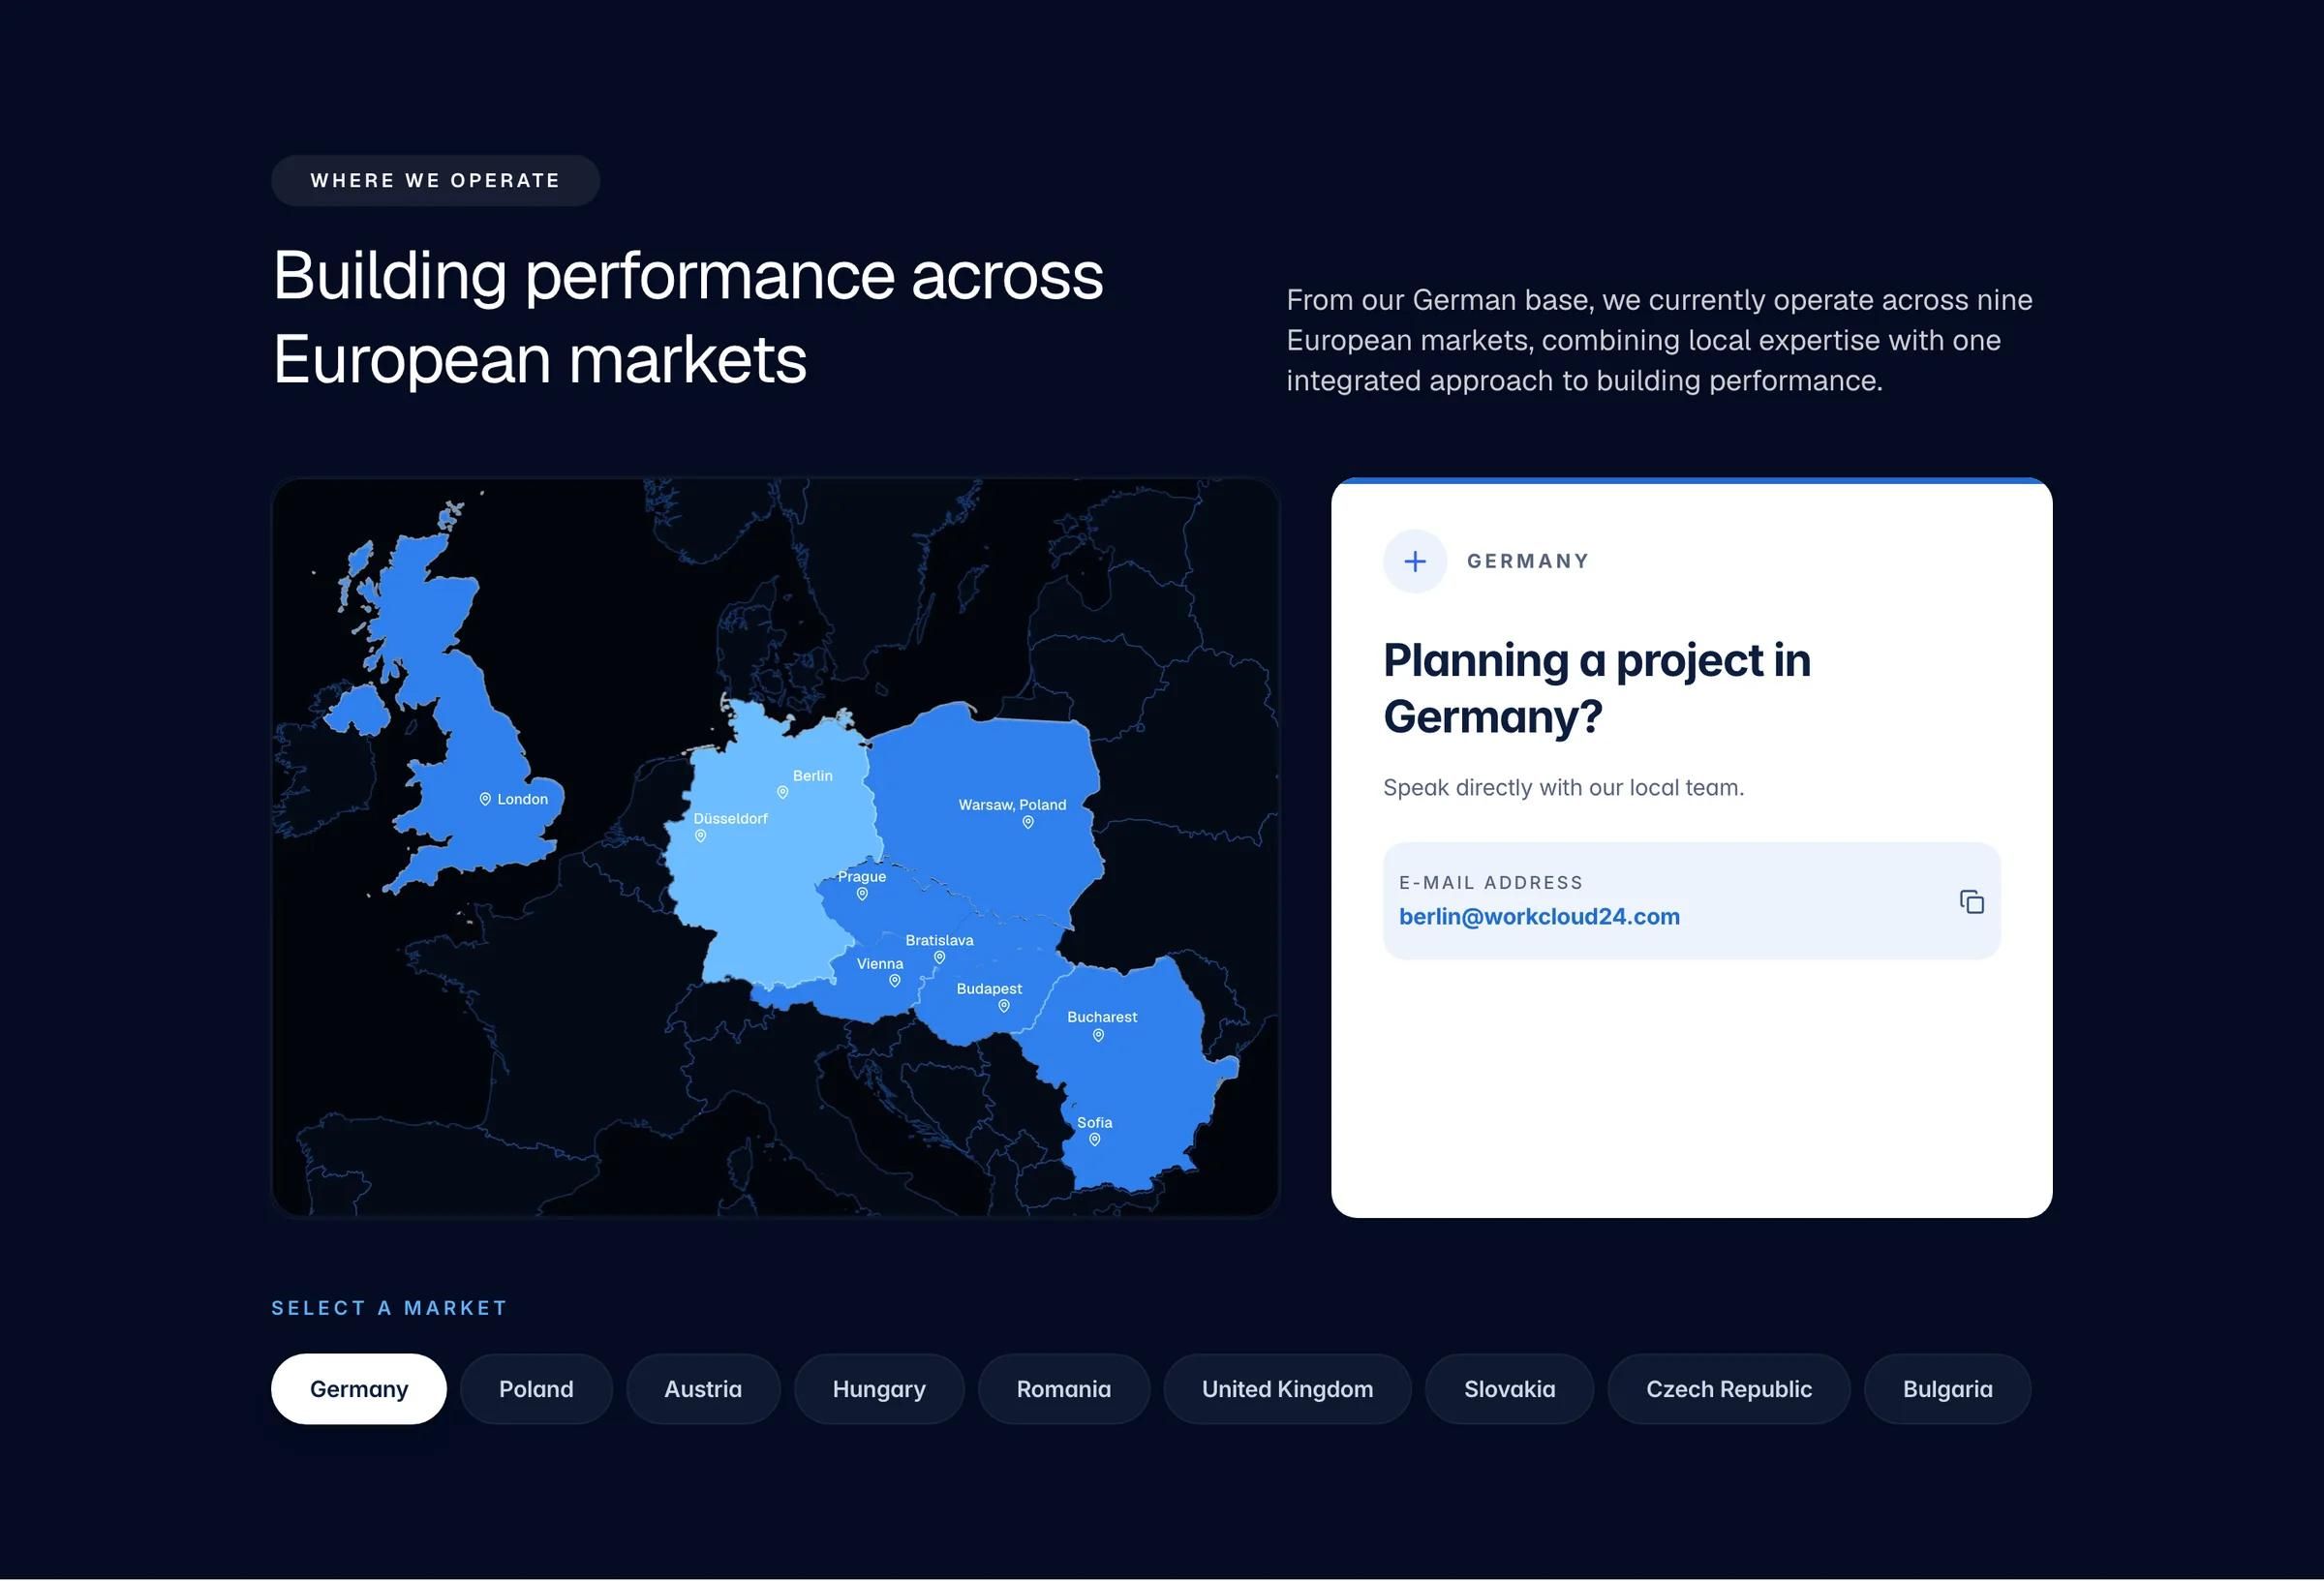This screenshot has width=2324, height=1581.
Task: Click 'Planning a project in Germany?' heading
Action: click(x=1597, y=688)
